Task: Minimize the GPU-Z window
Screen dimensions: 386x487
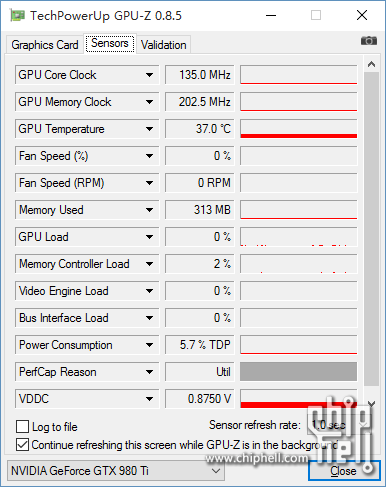Action: (271, 15)
